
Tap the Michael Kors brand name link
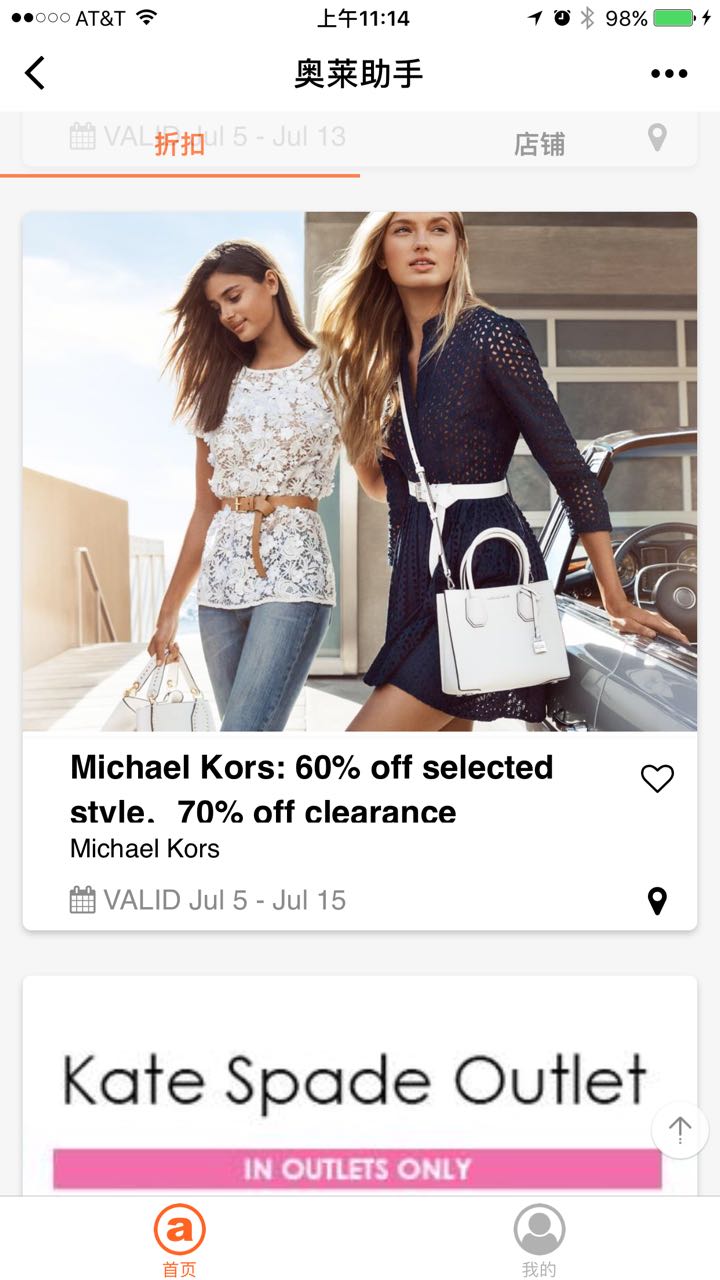145,849
